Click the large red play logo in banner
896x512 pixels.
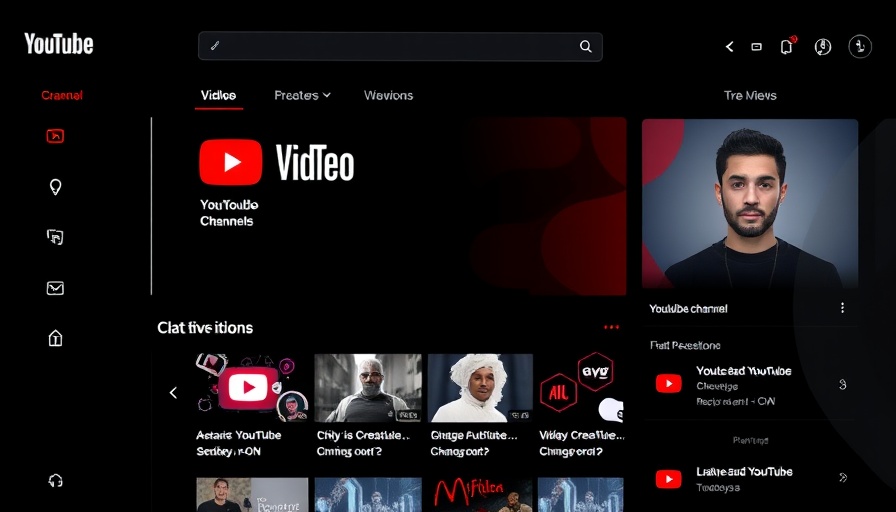(x=231, y=162)
